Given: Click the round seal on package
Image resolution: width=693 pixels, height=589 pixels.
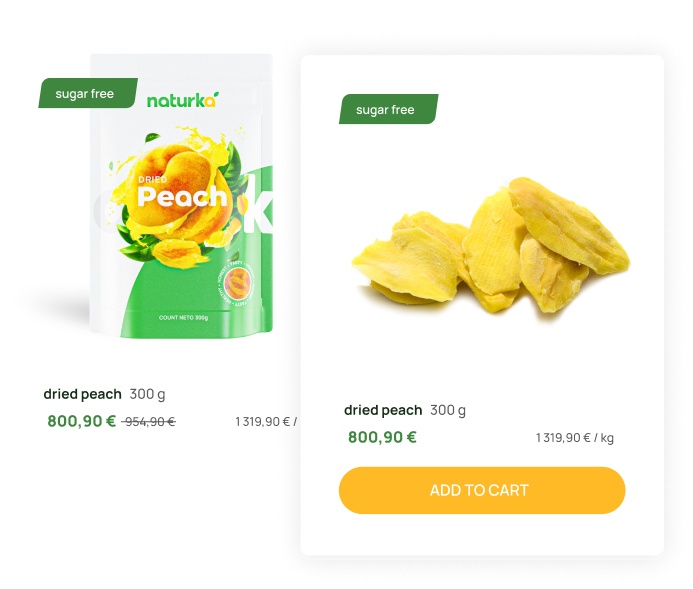Looking at the screenshot, I should 236,283.
